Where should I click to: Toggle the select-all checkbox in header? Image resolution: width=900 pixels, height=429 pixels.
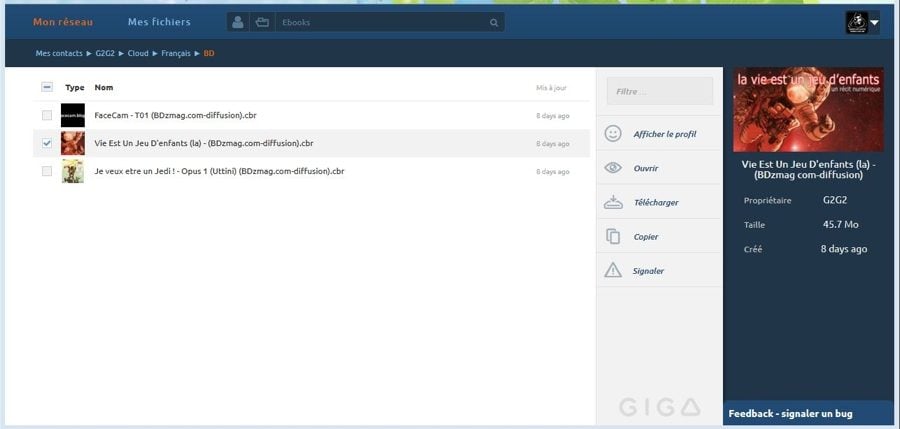click(x=47, y=87)
